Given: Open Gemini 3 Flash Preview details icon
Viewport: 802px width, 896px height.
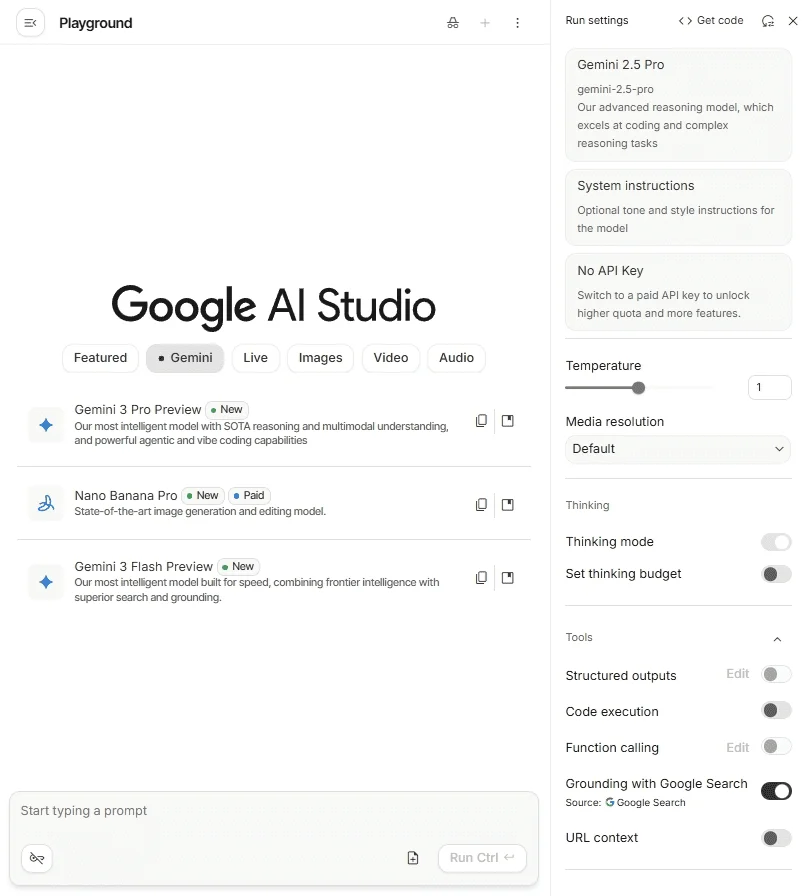Looking at the screenshot, I should (x=508, y=578).
